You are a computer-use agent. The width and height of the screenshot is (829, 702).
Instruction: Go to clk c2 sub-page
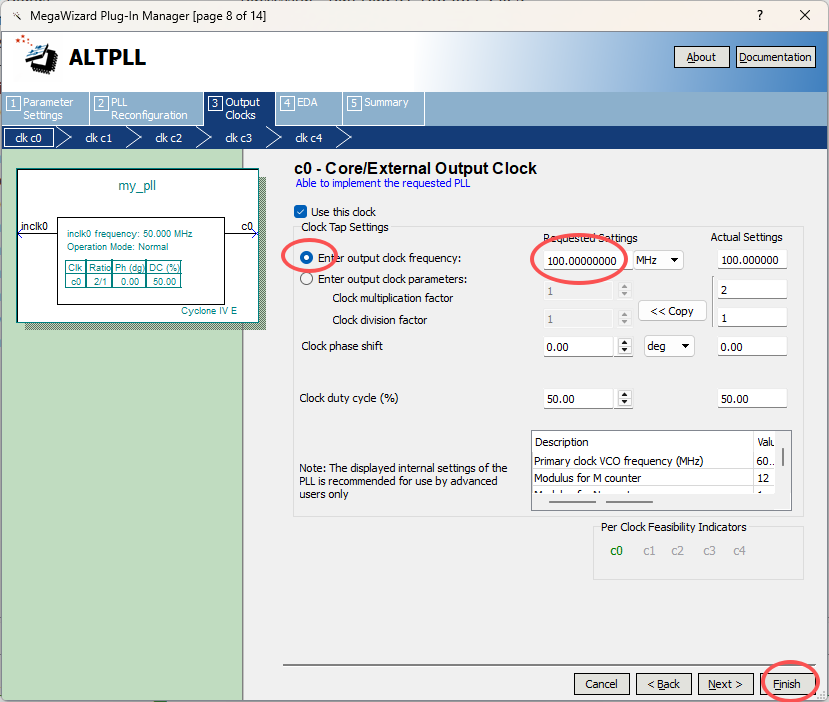point(169,138)
